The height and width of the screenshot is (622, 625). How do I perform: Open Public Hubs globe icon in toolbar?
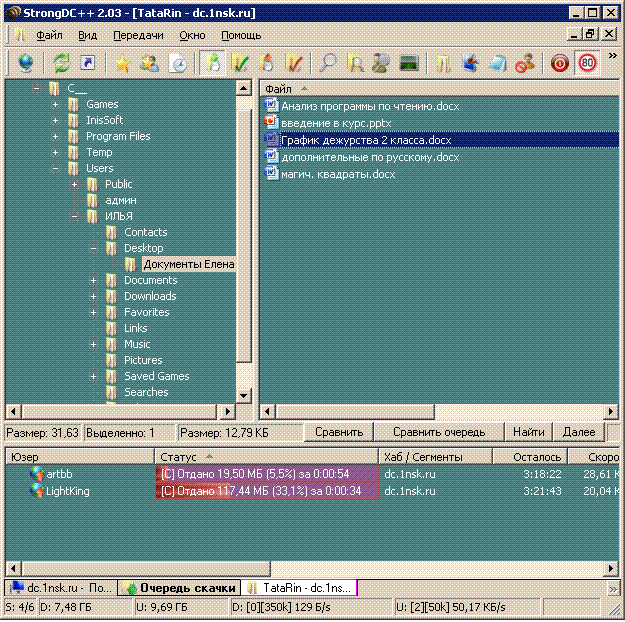click(x=26, y=63)
